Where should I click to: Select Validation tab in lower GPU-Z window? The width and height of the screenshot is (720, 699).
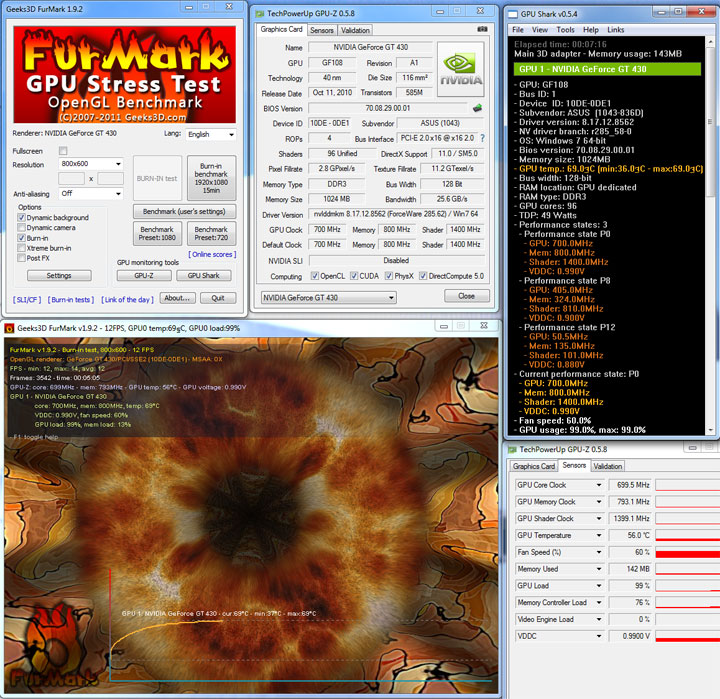point(607,466)
